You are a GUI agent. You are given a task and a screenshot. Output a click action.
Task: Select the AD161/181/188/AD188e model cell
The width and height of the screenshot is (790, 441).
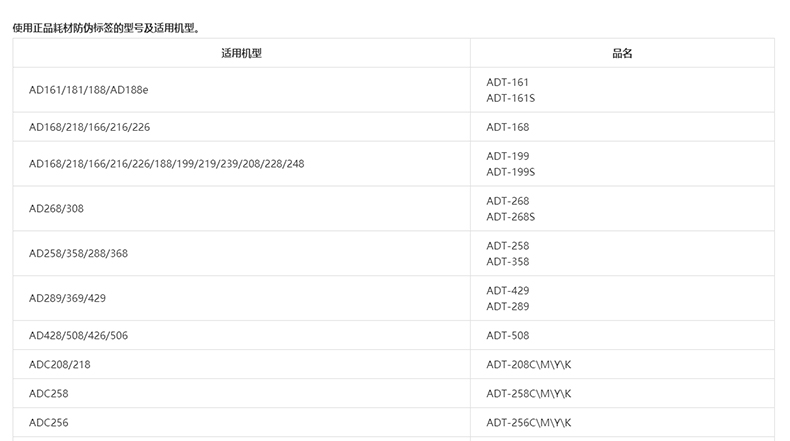(x=89, y=90)
